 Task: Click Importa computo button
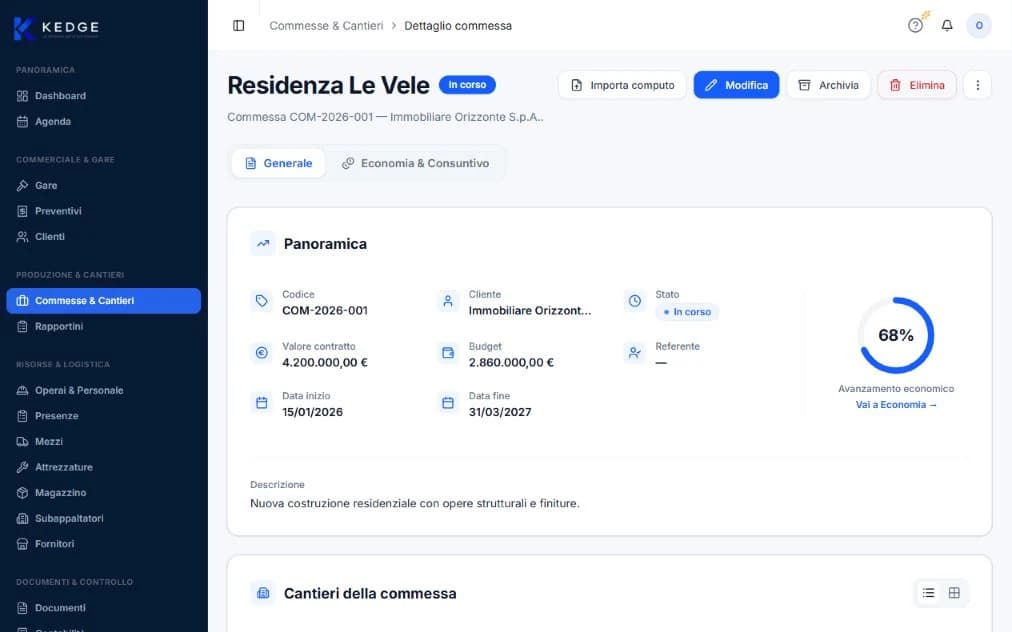[x=622, y=85]
